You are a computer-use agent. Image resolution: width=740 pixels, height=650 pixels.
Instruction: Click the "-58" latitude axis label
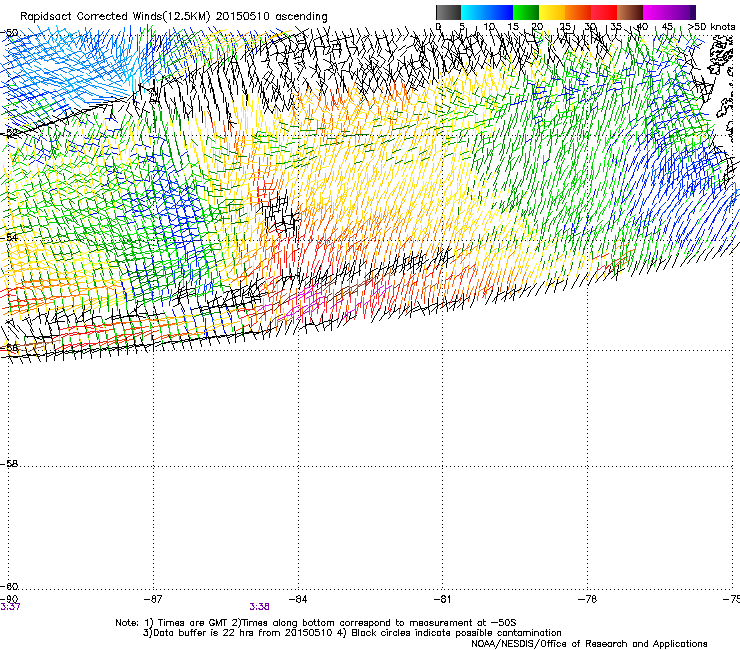click(x=9, y=464)
